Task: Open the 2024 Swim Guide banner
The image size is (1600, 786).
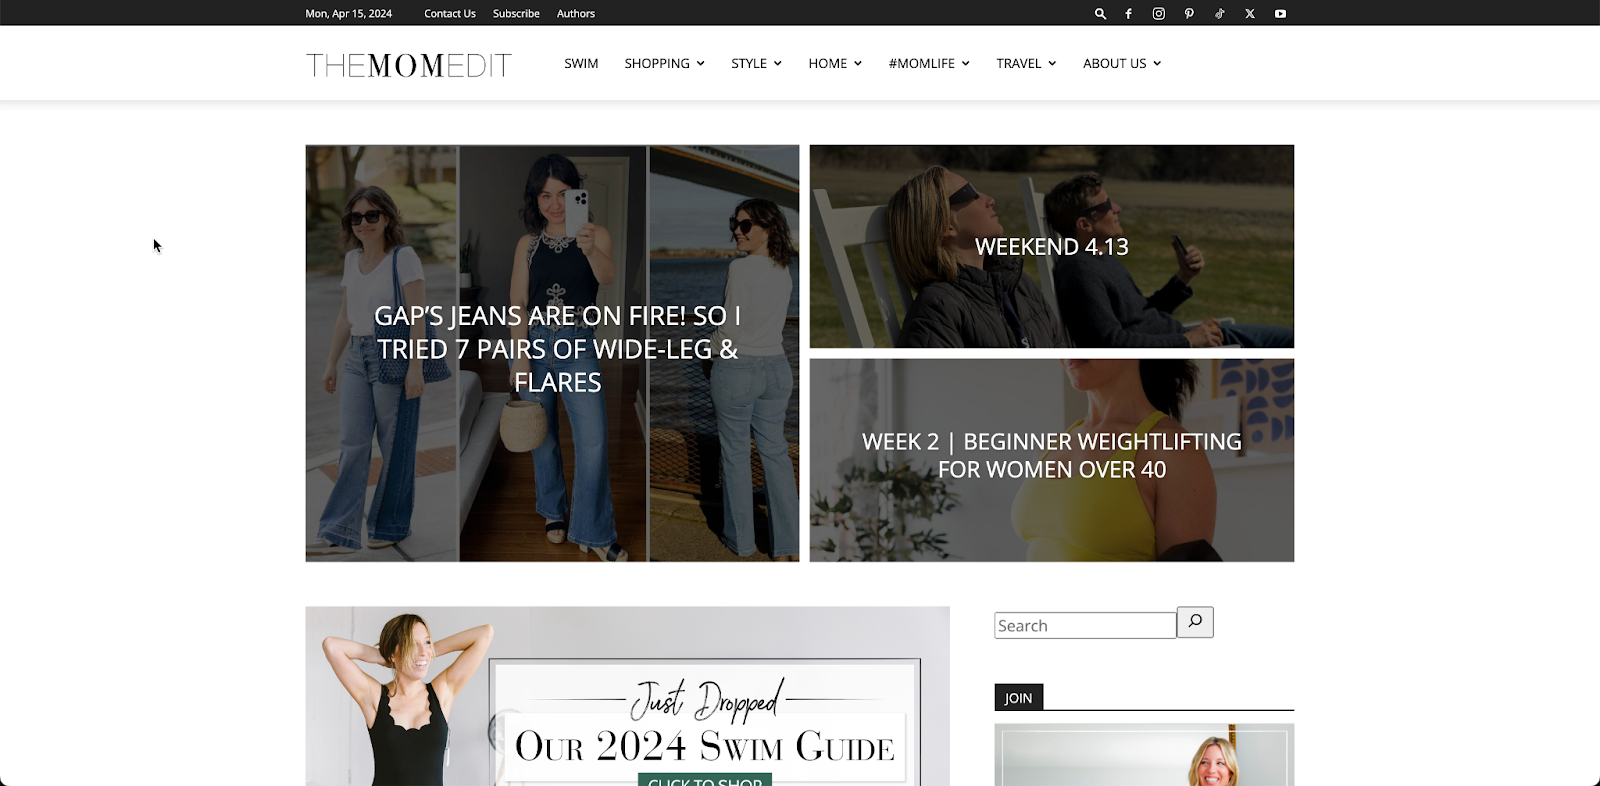Action: click(628, 696)
